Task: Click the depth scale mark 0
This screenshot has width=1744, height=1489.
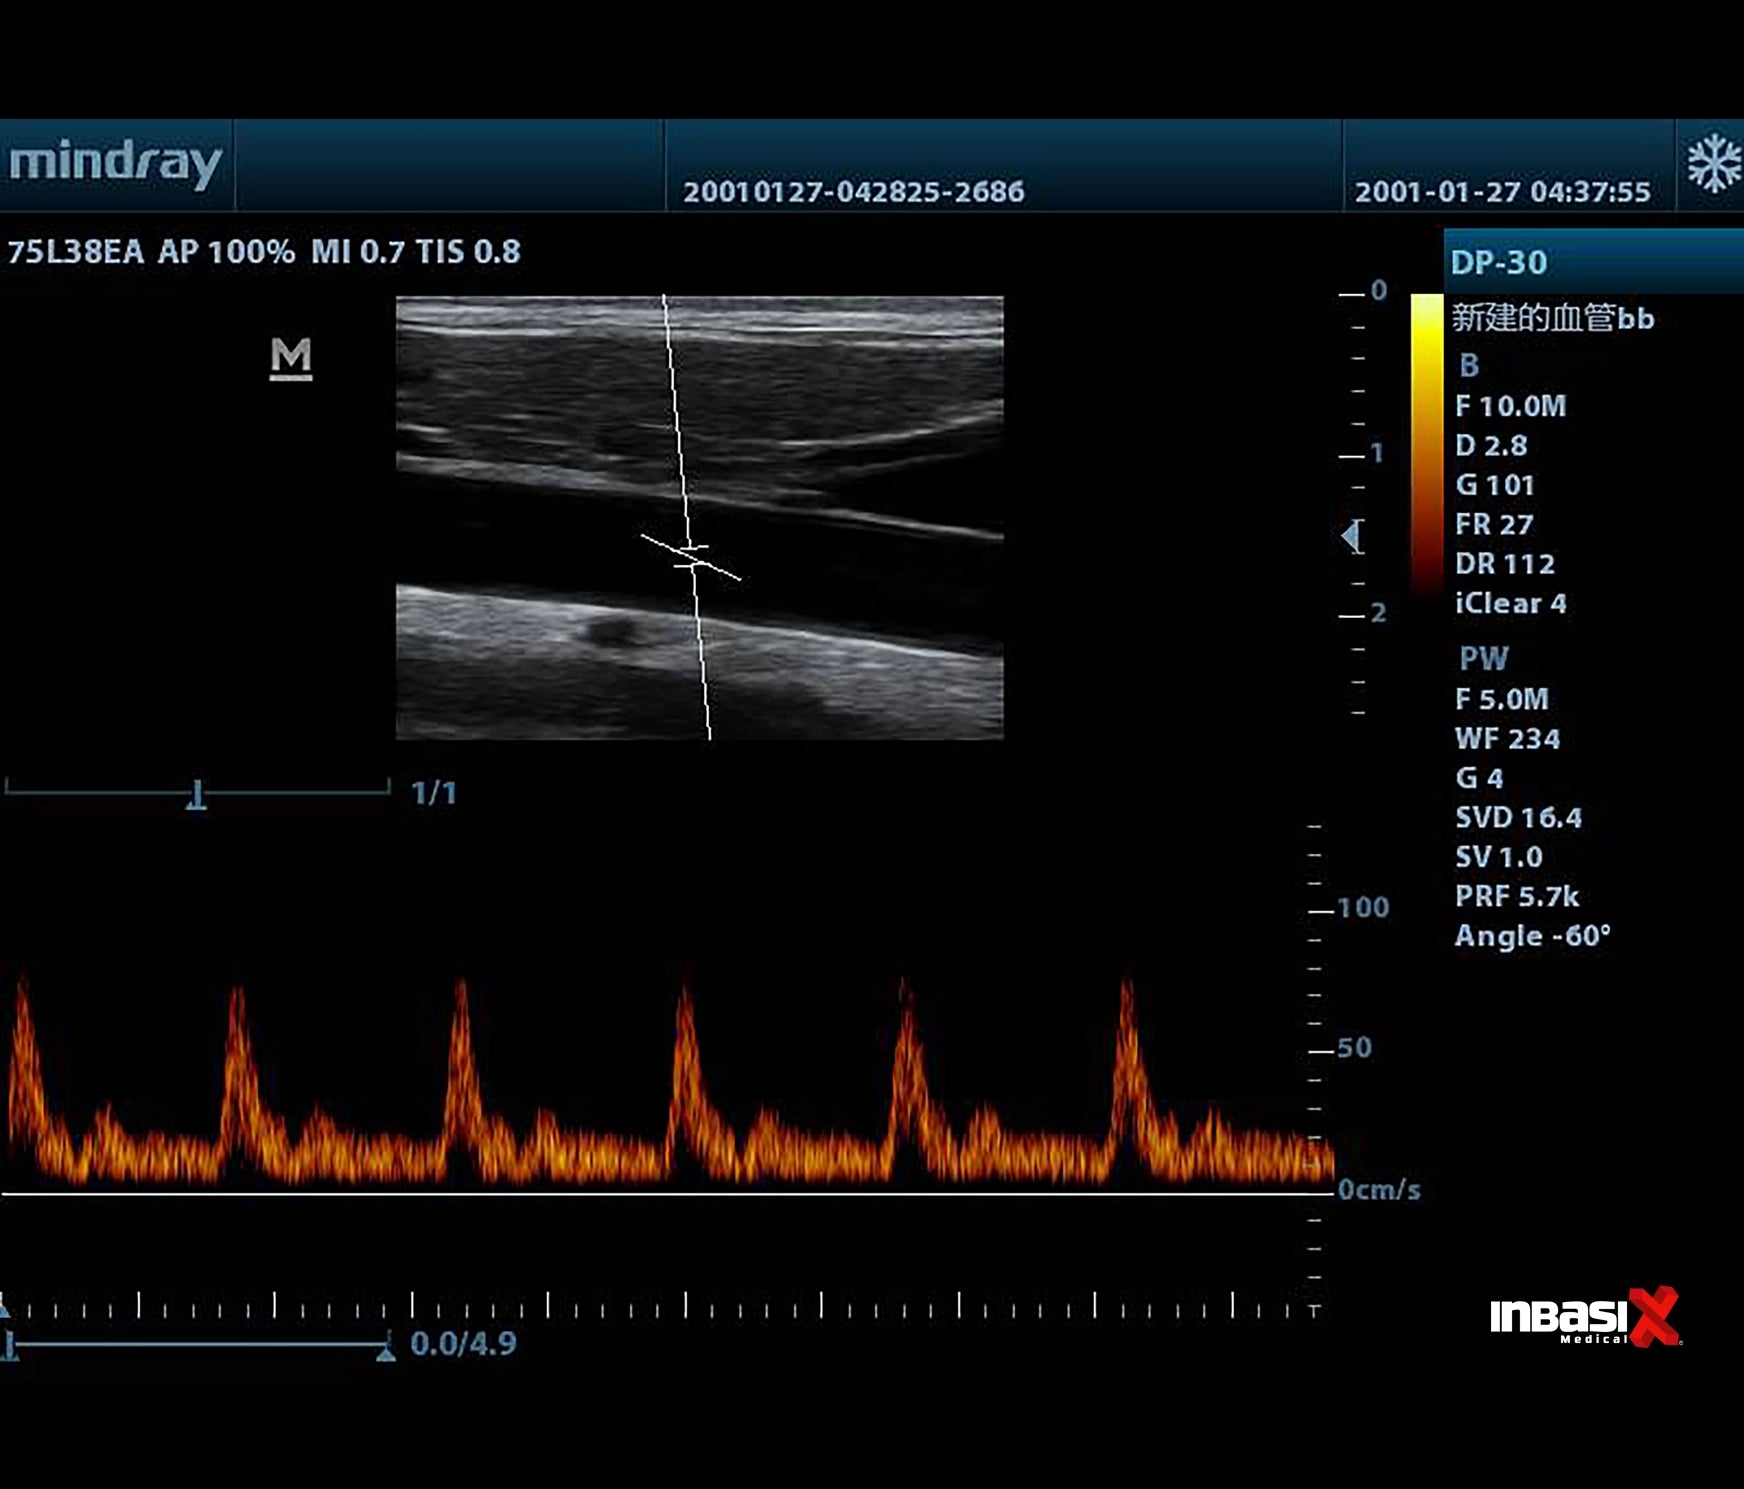Action: (1379, 290)
